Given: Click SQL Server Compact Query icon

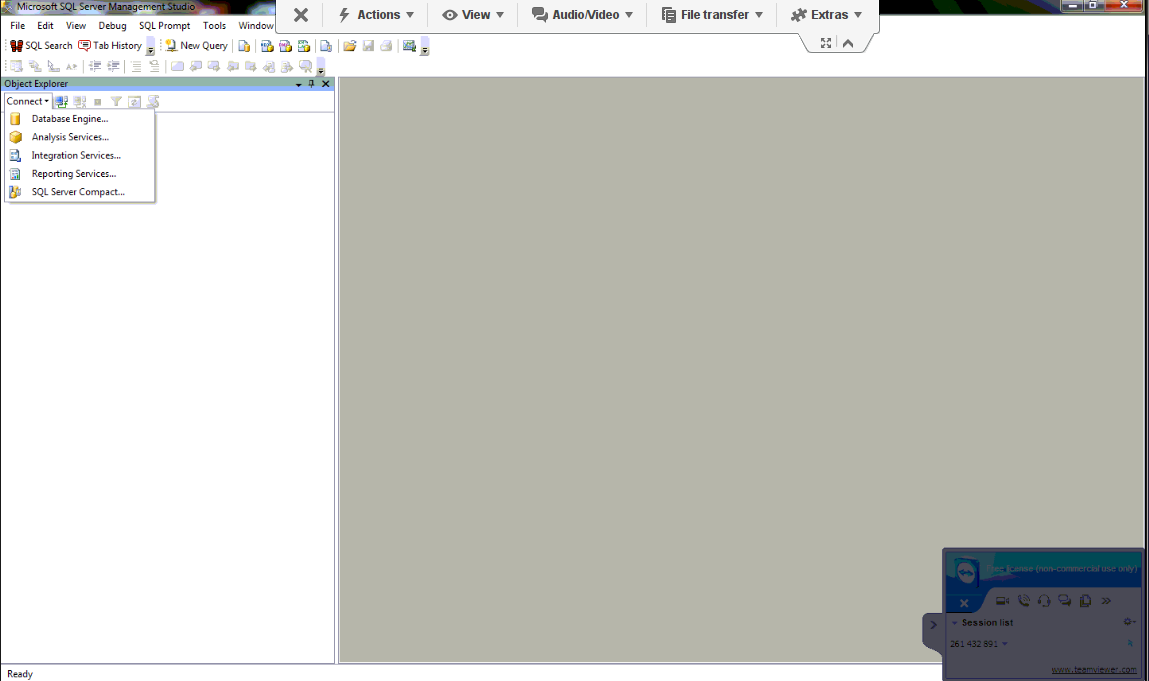Looking at the screenshot, I should click(326, 46).
